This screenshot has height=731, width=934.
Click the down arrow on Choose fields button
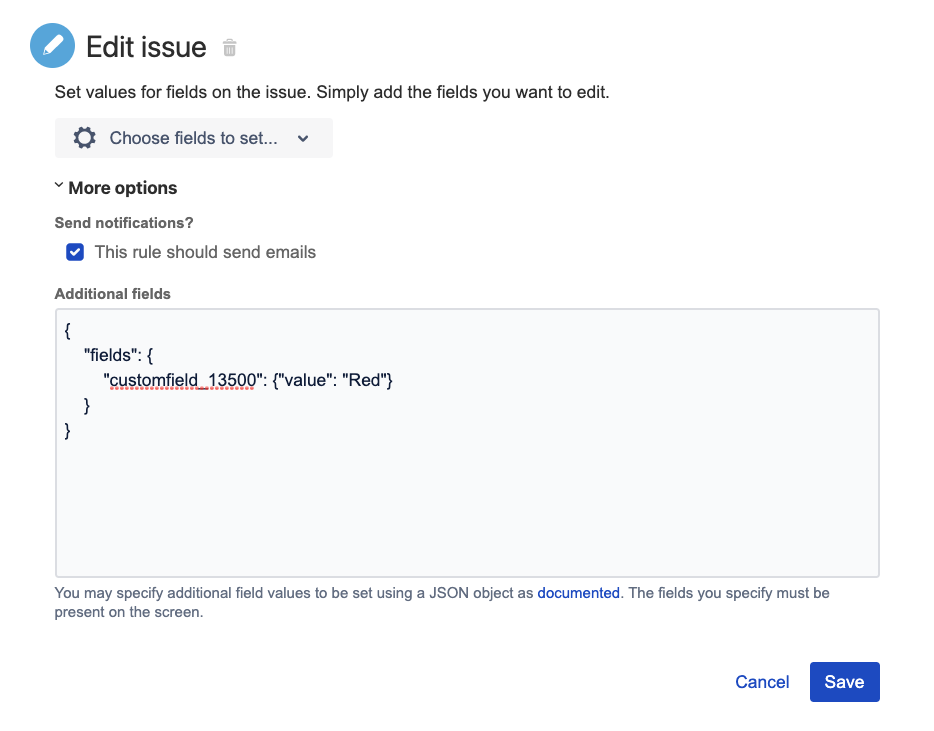point(303,139)
